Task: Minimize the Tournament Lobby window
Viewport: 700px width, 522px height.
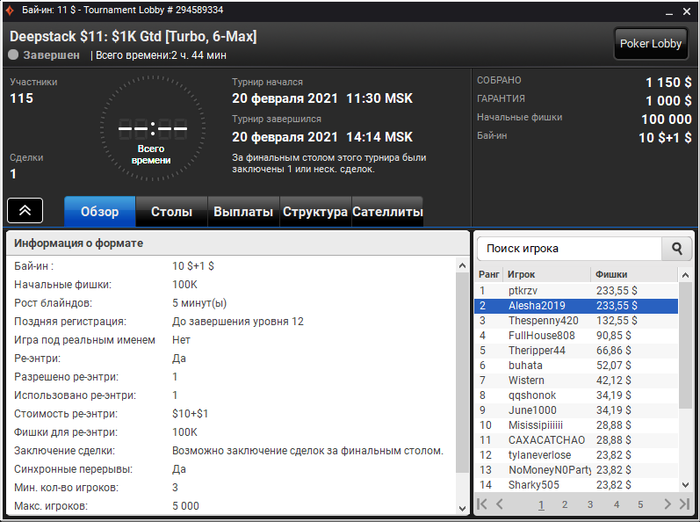Action: [669, 12]
